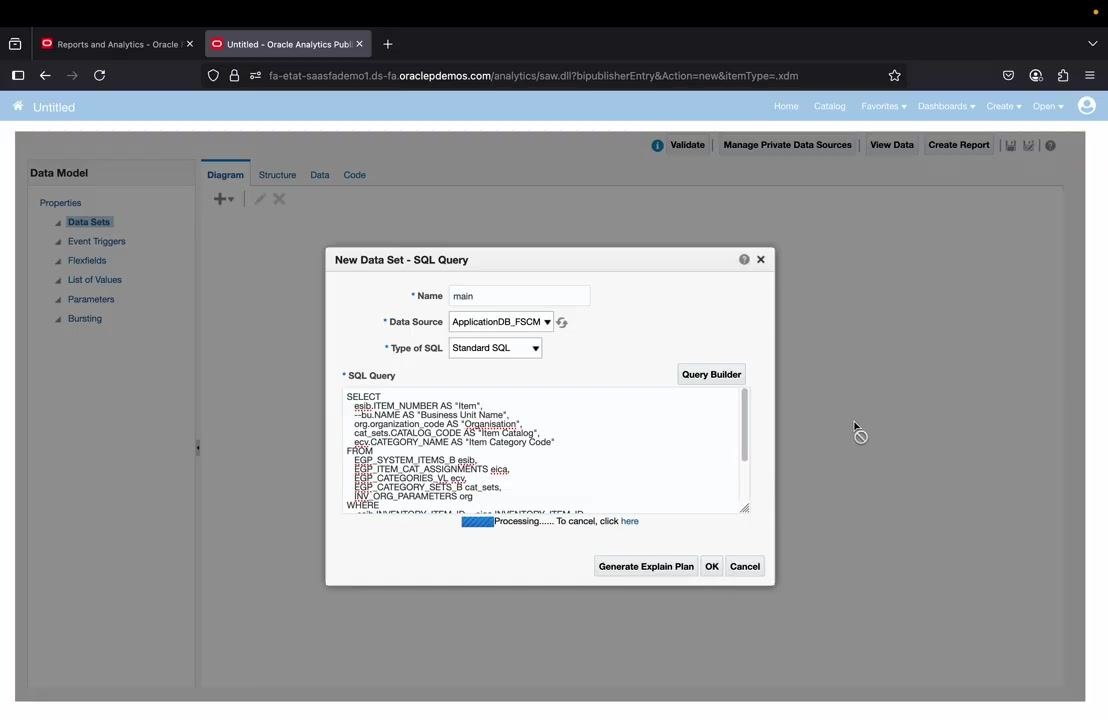This screenshot has height=720, width=1108.
Task: Open the Type of SQL dropdown
Action: [495, 348]
